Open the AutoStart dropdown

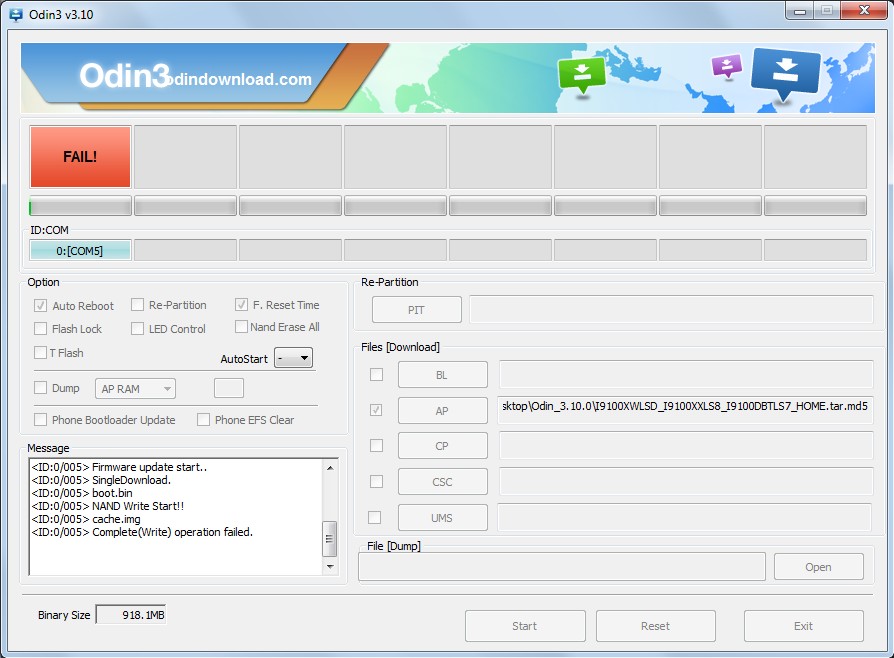pos(294,358)
